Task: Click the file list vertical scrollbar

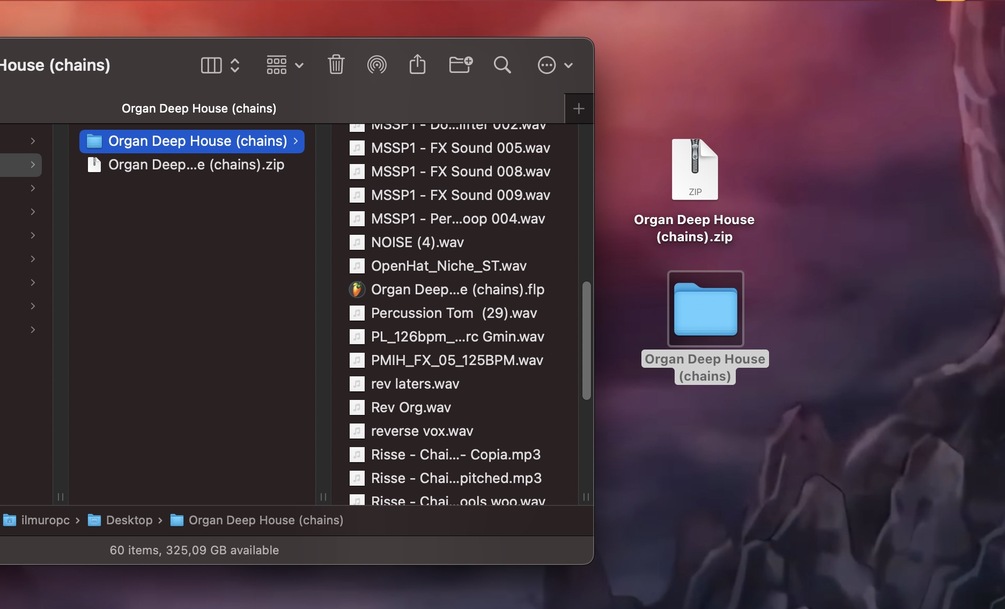Action: pyautogui.click(x=586, y=341)
